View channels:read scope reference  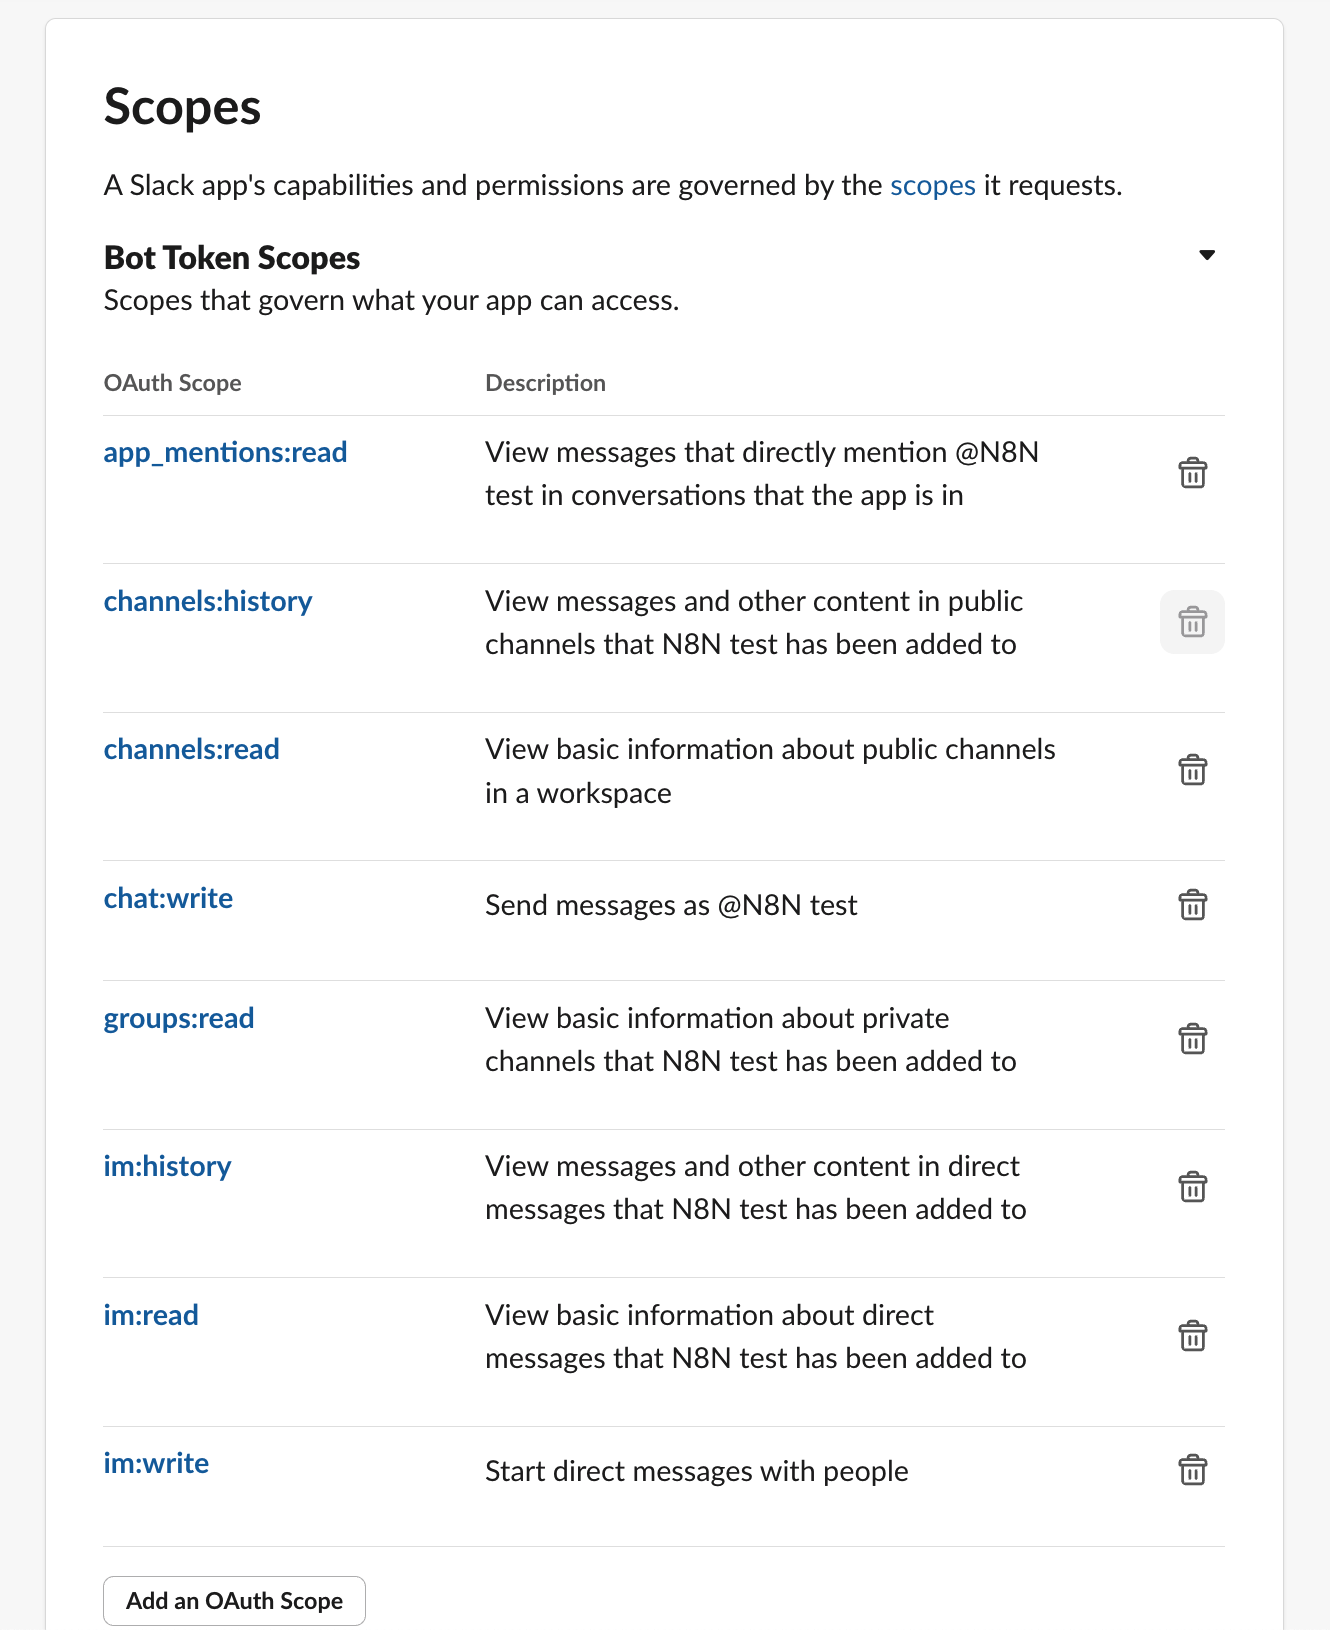(x=191, y=749)
